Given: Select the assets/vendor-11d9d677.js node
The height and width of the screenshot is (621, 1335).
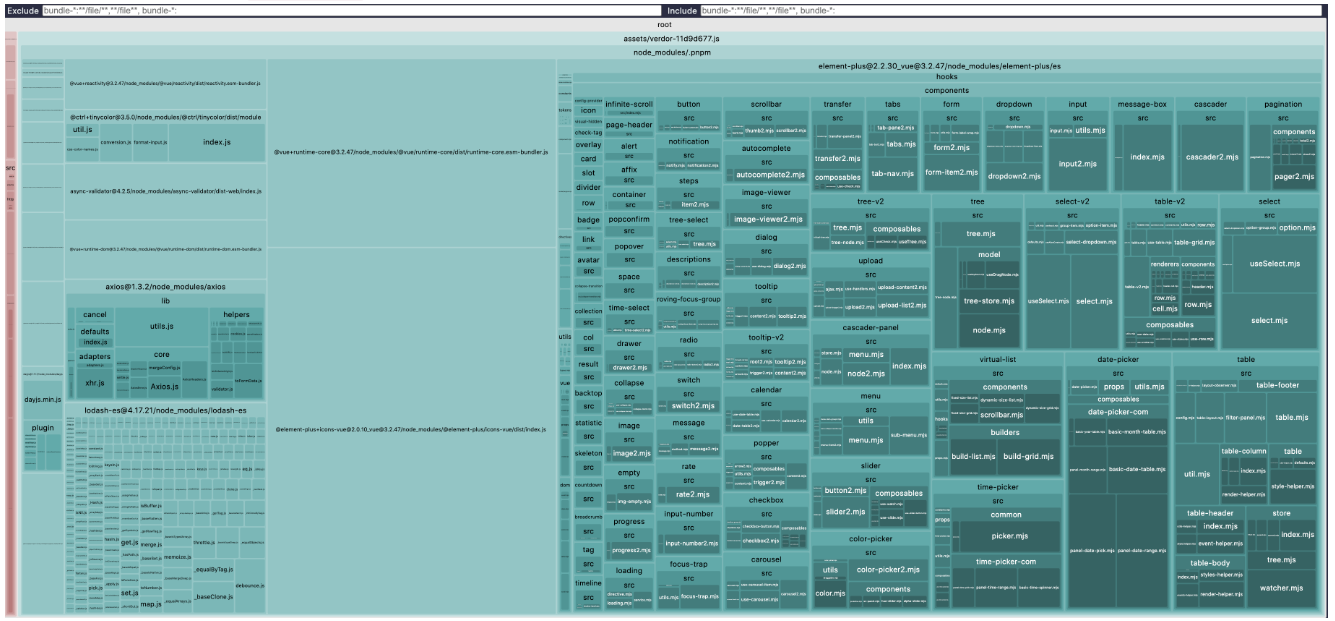Looking at the screenshot, I should [671, 38].
